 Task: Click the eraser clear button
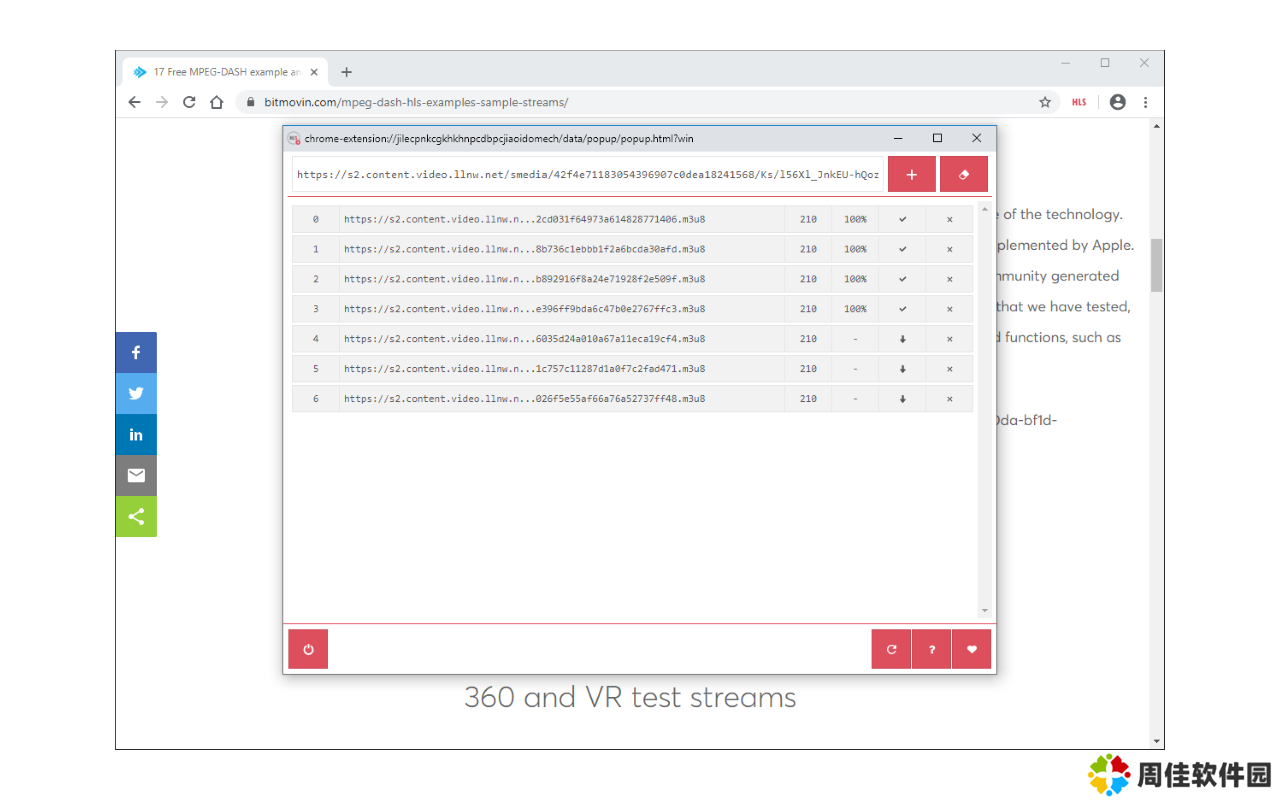click(963, 174)
